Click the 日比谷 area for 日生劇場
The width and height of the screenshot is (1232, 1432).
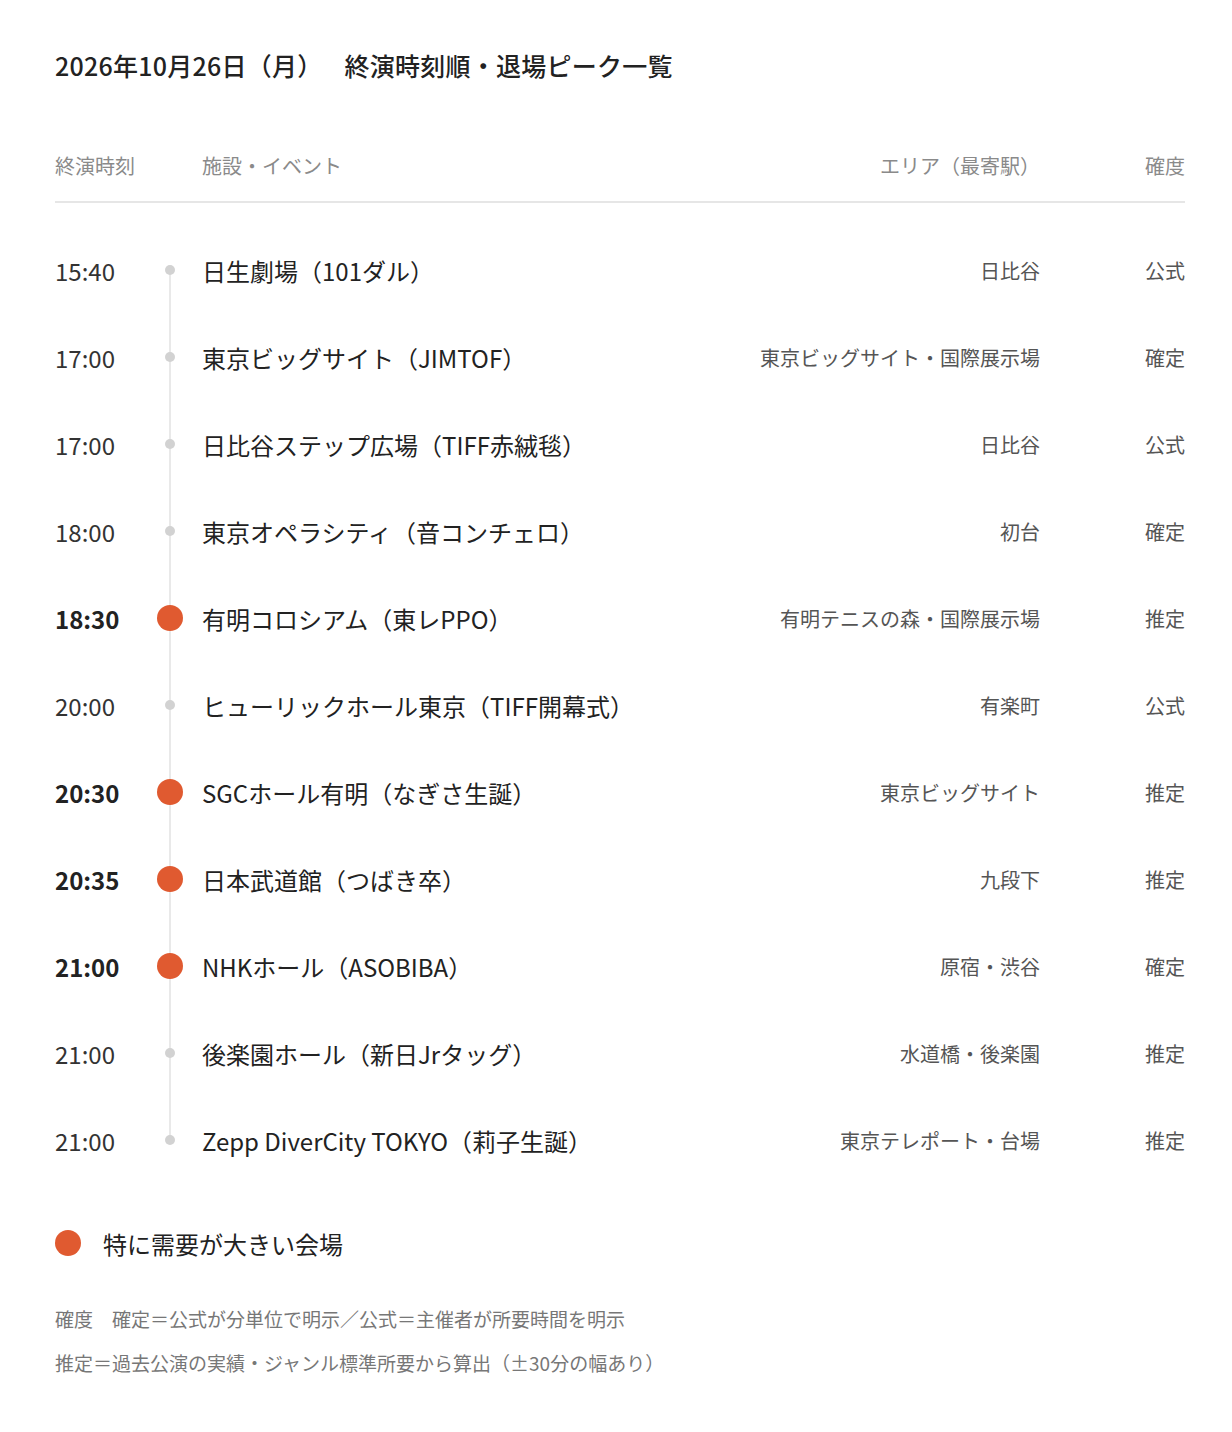(x=1010, y=271)
